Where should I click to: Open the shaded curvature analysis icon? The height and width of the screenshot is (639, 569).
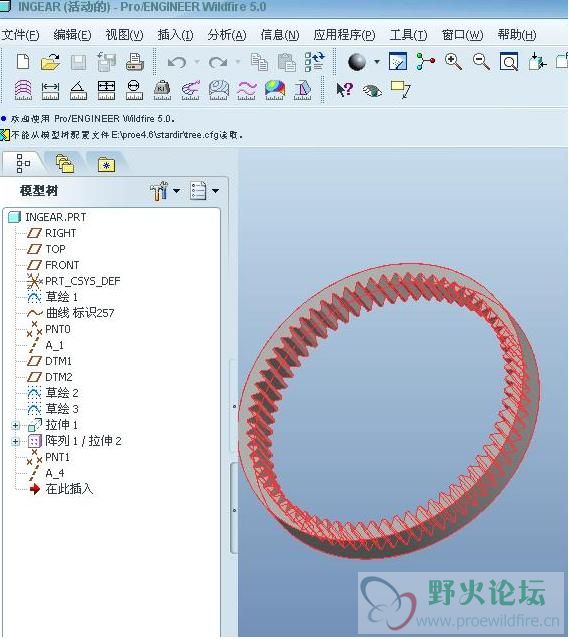274,90
